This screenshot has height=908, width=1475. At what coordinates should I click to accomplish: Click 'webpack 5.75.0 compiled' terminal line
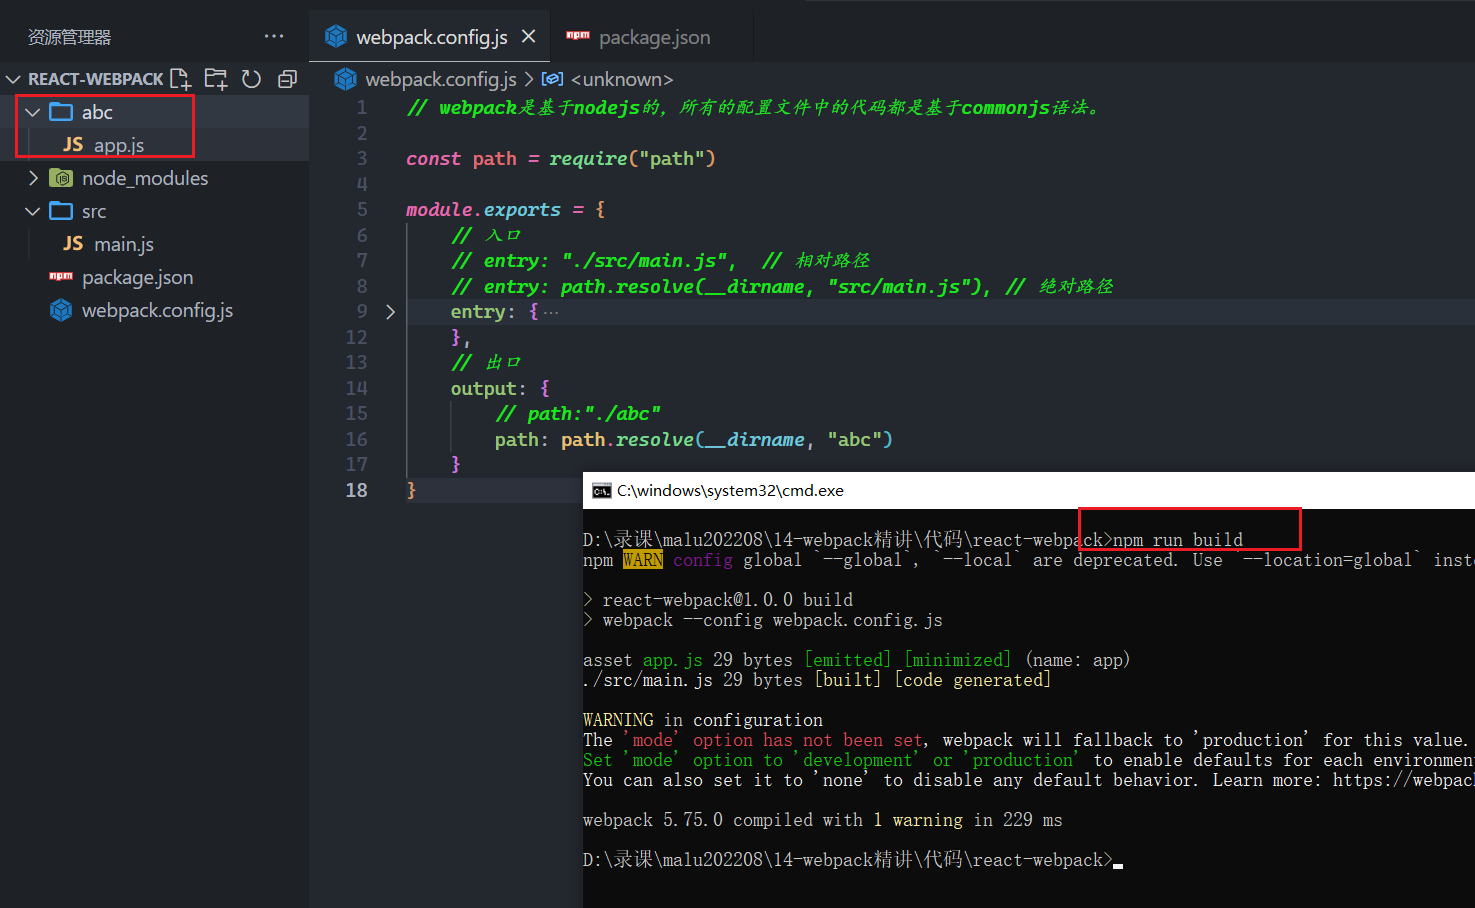click(x=823, y=820)
